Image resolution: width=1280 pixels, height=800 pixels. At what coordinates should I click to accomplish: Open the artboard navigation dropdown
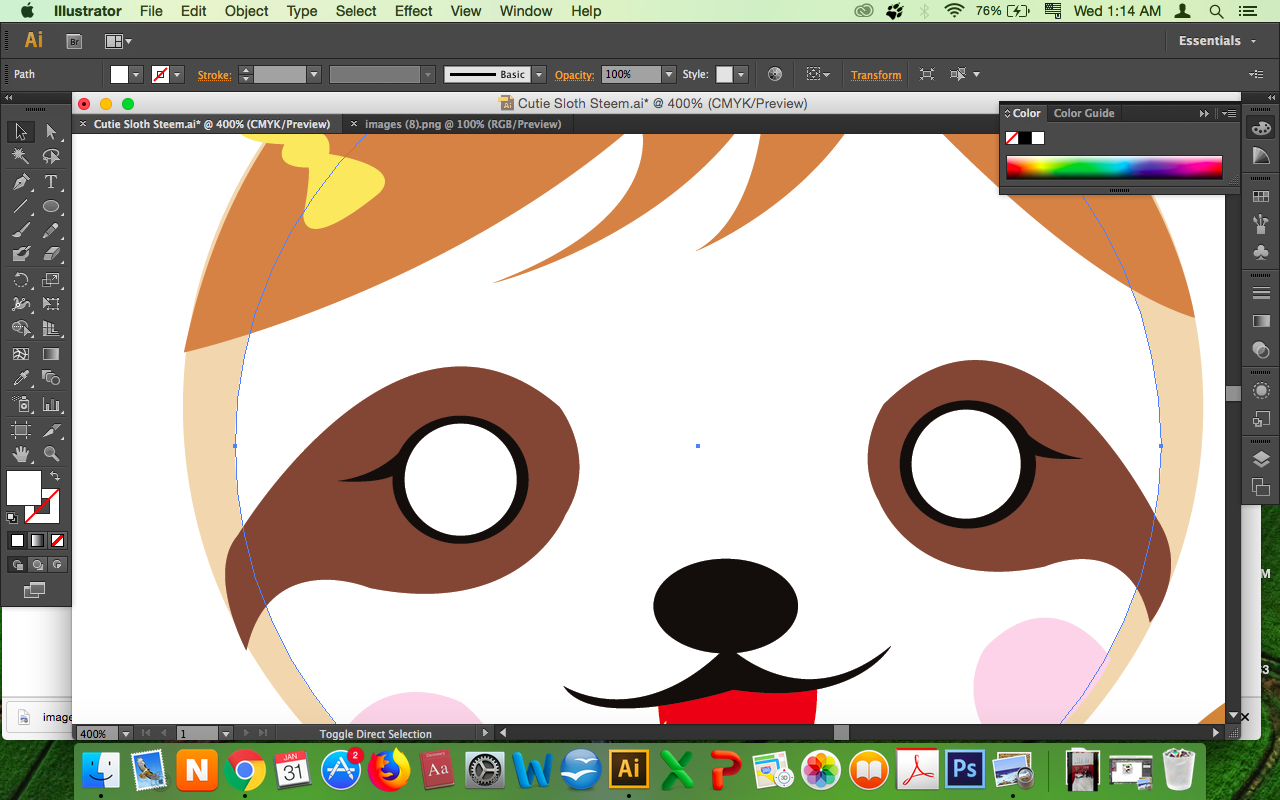pyautogui.click(x=226, y=734)
